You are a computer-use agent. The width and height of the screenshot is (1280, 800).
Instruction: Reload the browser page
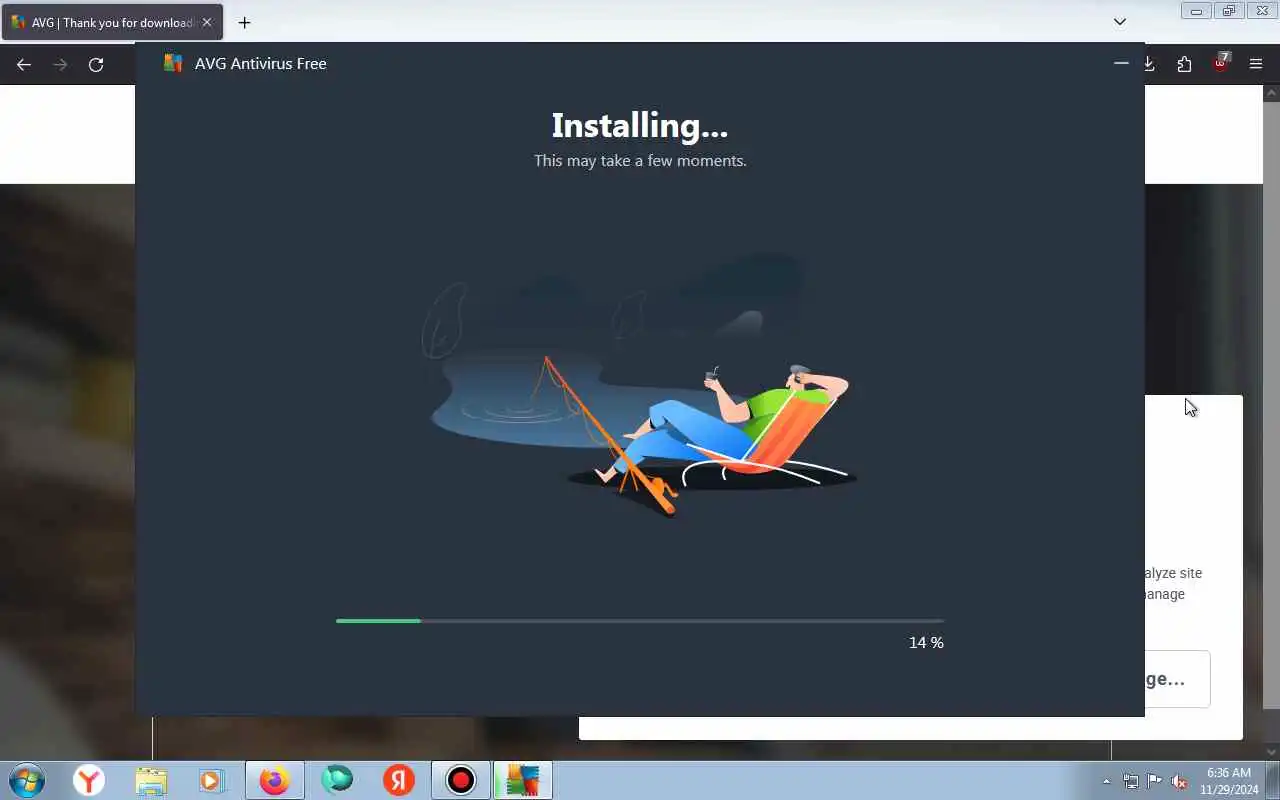[96, 64]
